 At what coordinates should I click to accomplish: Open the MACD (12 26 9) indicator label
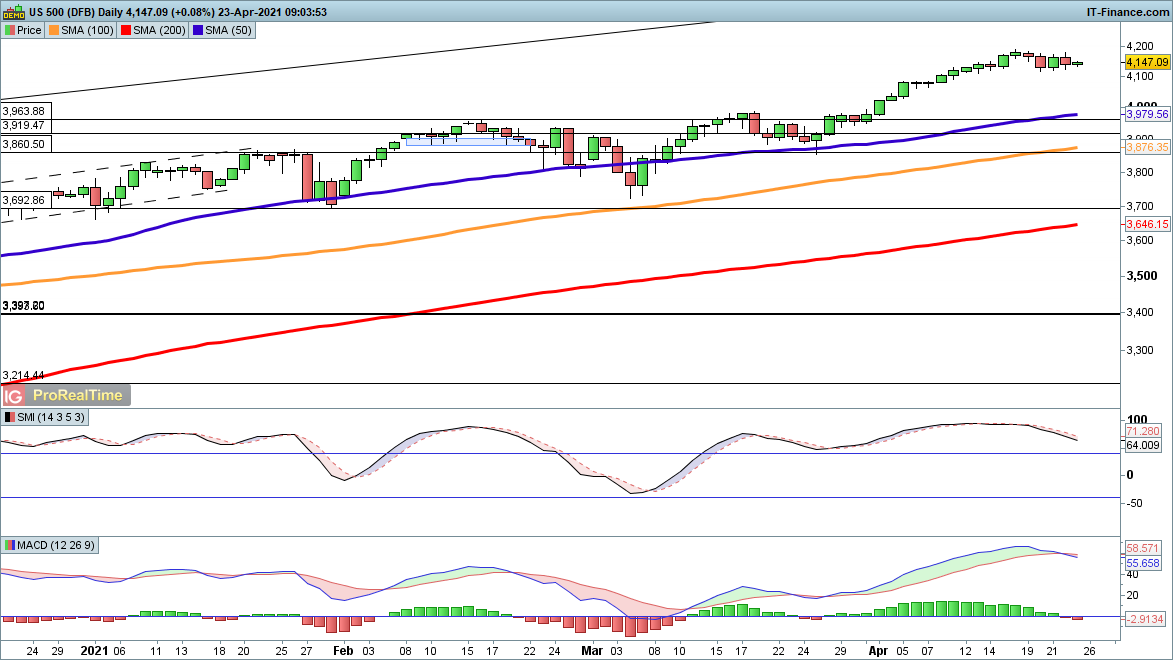(x=56, y=545)
